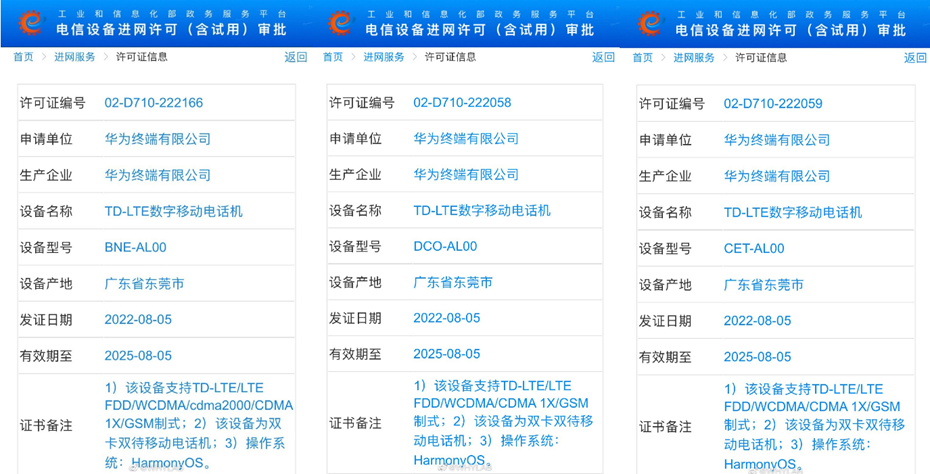Viewport: 930px width, 474px height.
Task: Click 广东省东莞市 on the BNE-AL00 page
Action: point(144,284)
